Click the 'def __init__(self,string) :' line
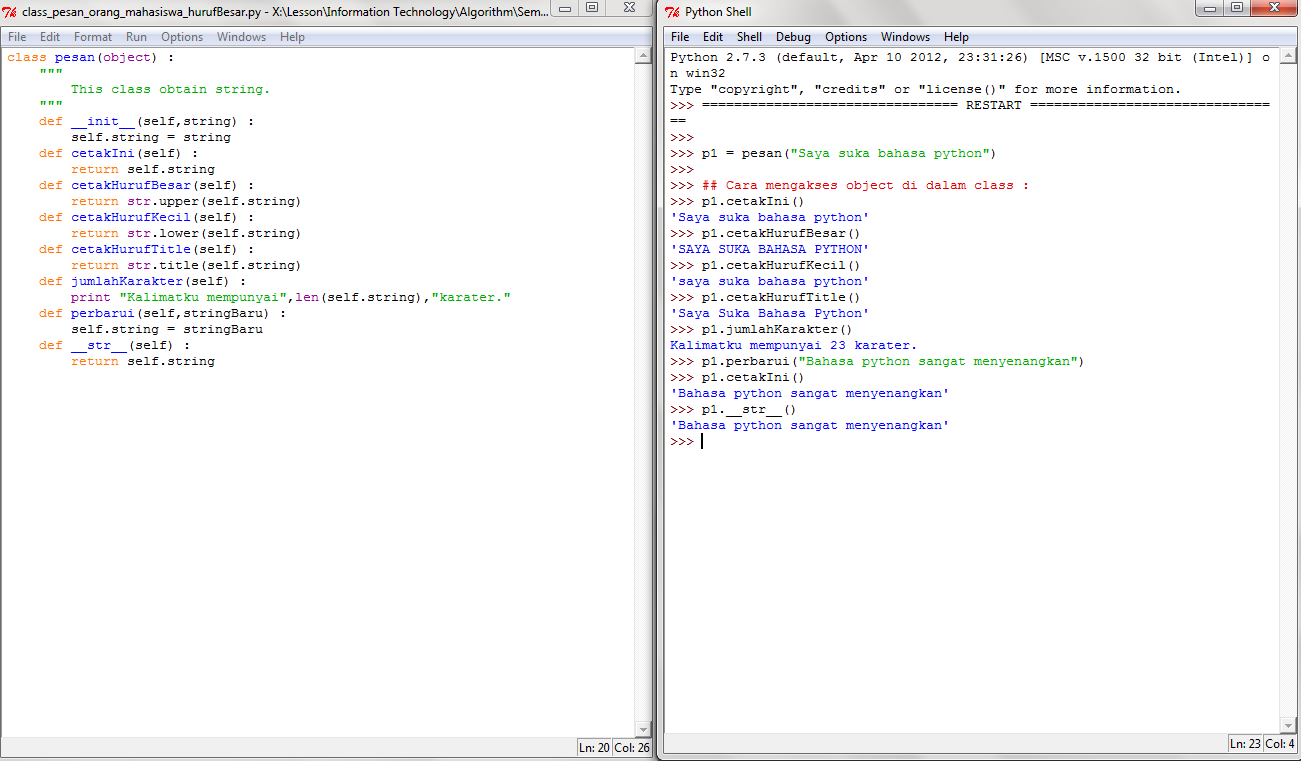 coord(146,121)
